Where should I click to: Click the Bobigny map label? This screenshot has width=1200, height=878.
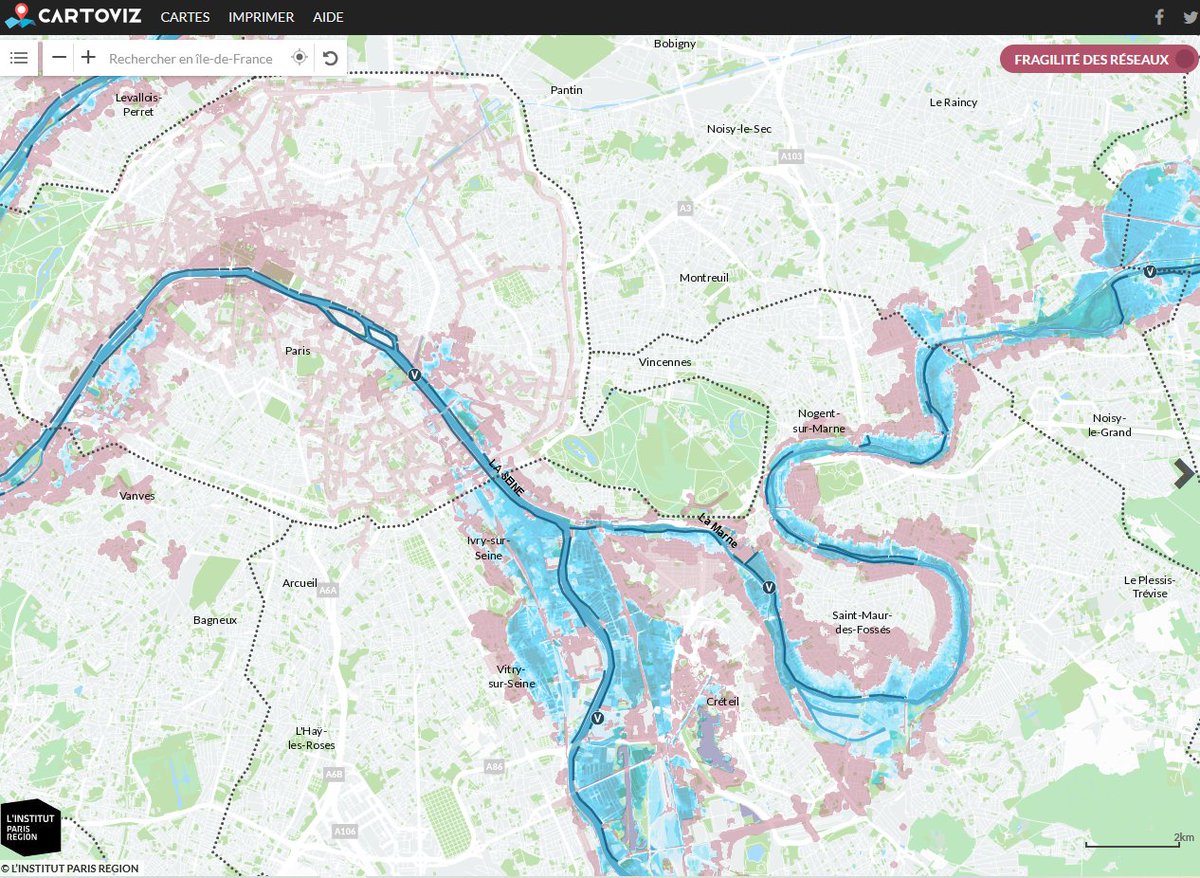(674, 44)
